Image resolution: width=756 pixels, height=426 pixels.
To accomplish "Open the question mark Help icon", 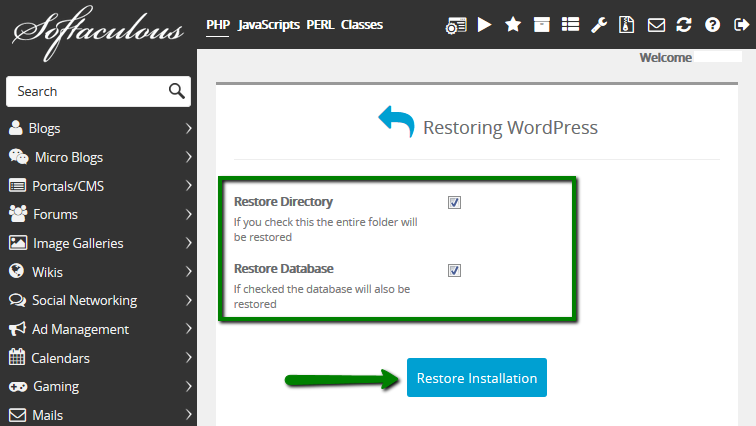I will [712, 25].
